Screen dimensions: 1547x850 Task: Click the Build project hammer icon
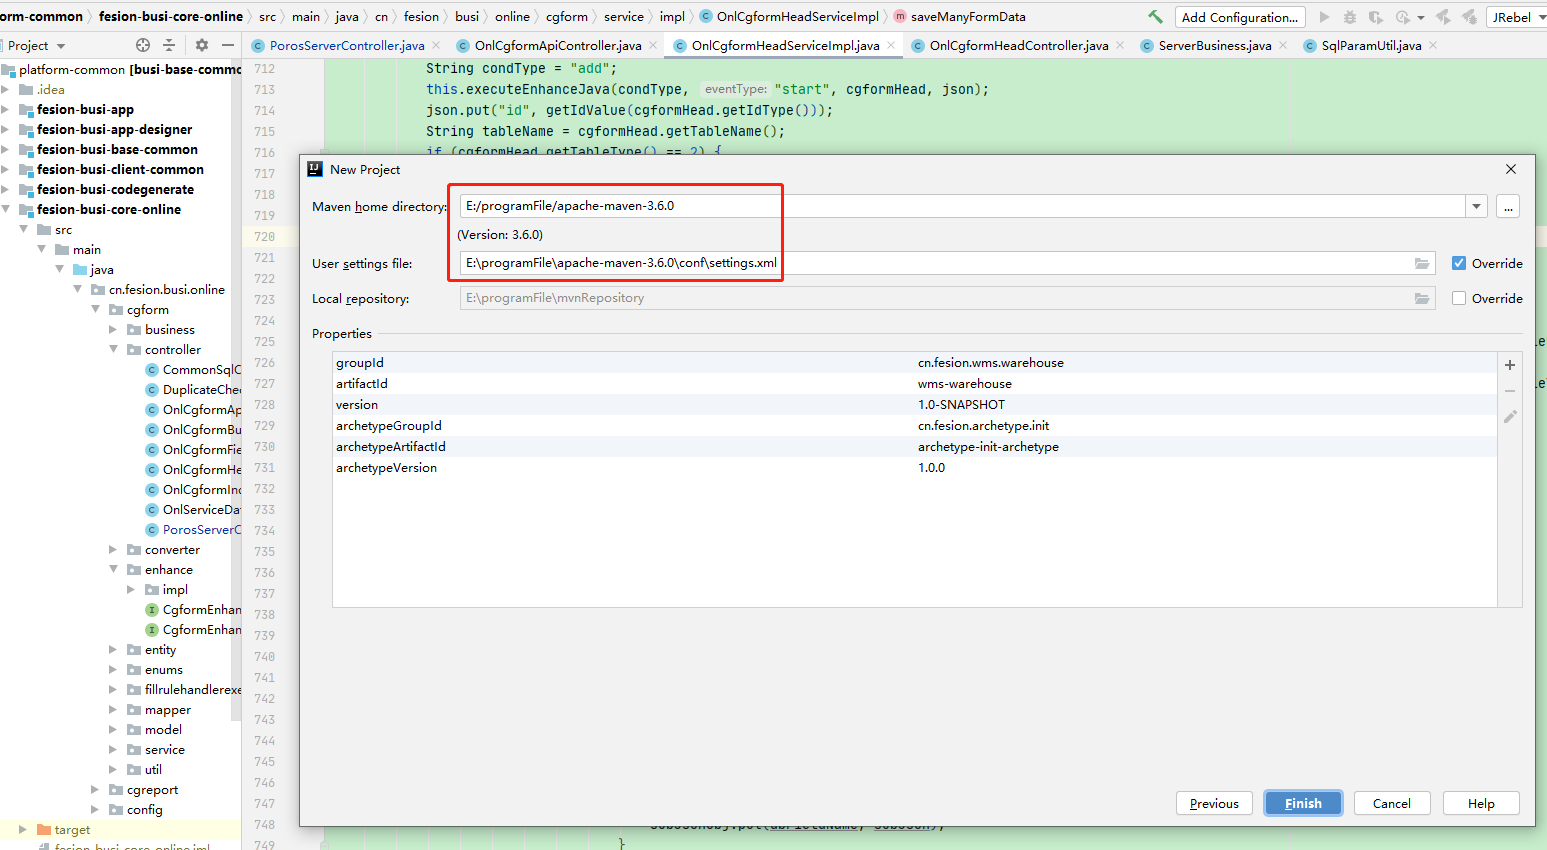(1155, 17)
